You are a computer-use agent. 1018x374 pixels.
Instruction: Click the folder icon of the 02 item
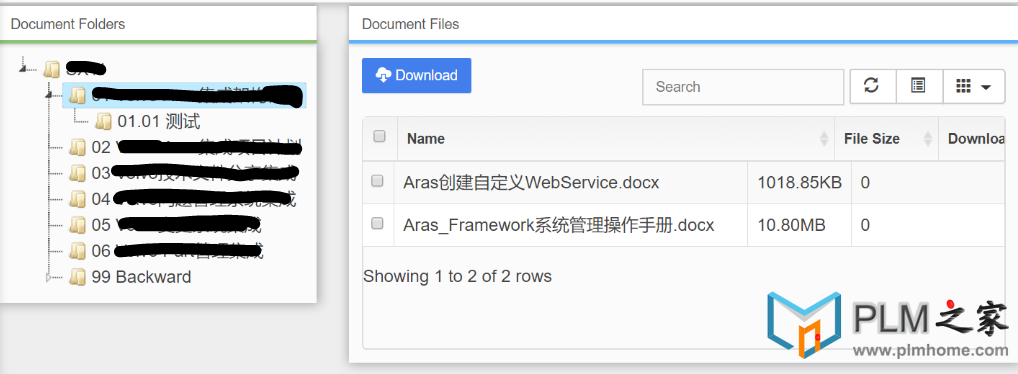point(77,147)
